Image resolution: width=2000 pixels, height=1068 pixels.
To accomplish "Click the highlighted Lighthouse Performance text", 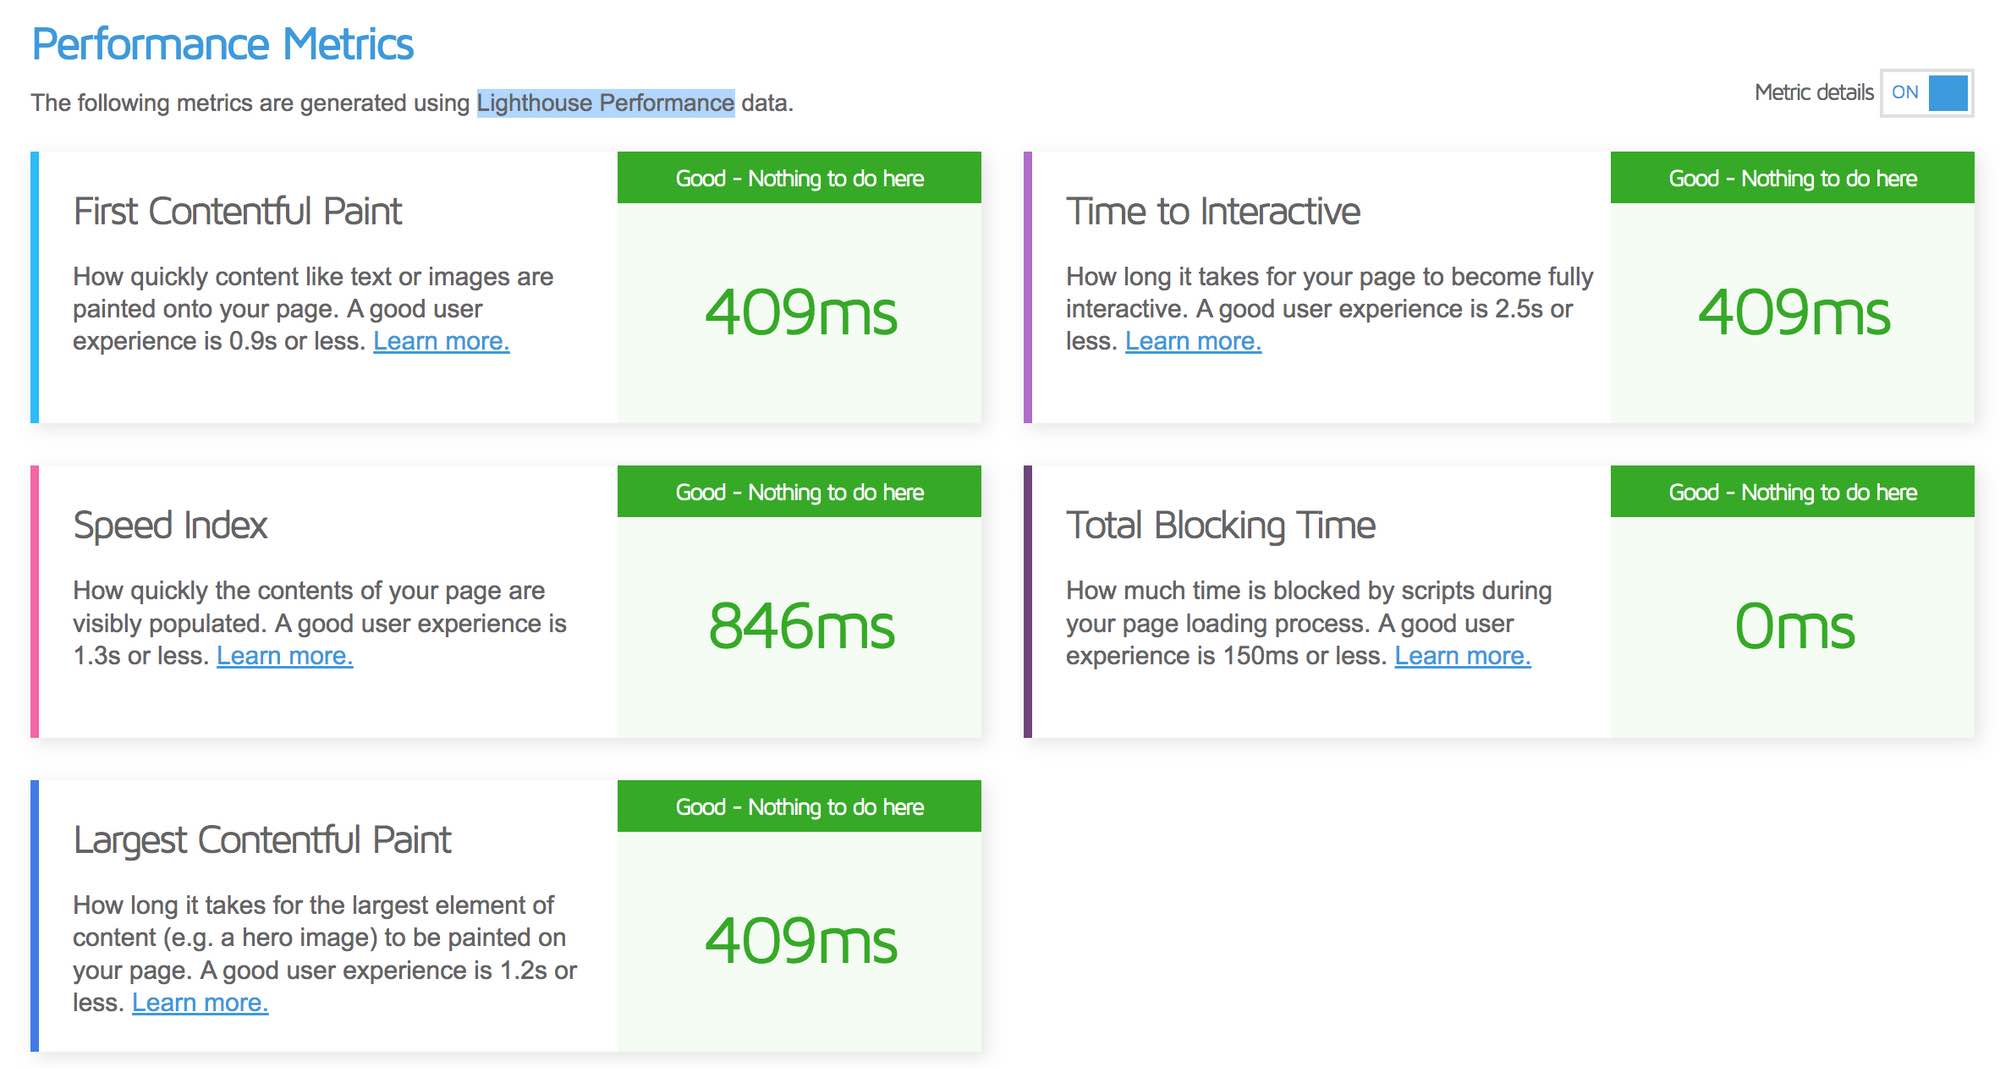I will [x=605, y=103].
